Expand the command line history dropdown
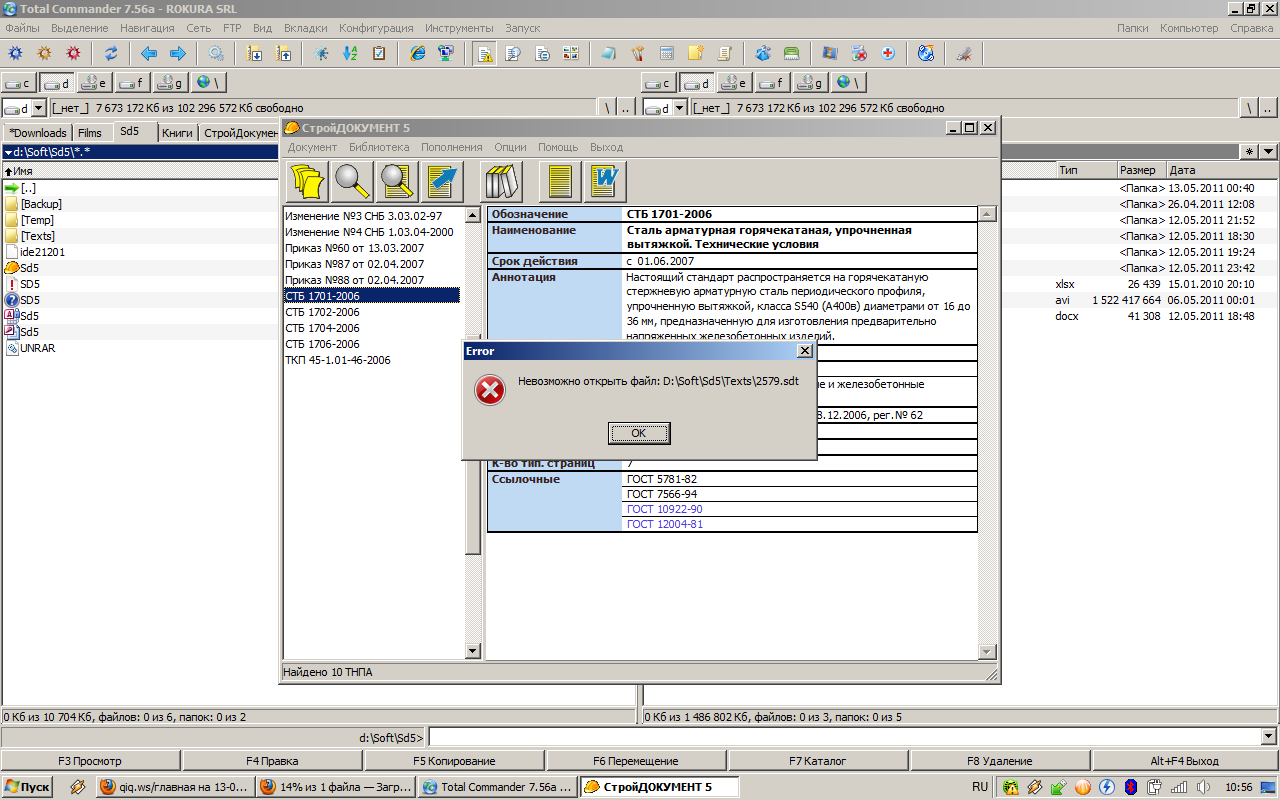This screenshot has height=800, width=1280. click(1269, 737)
